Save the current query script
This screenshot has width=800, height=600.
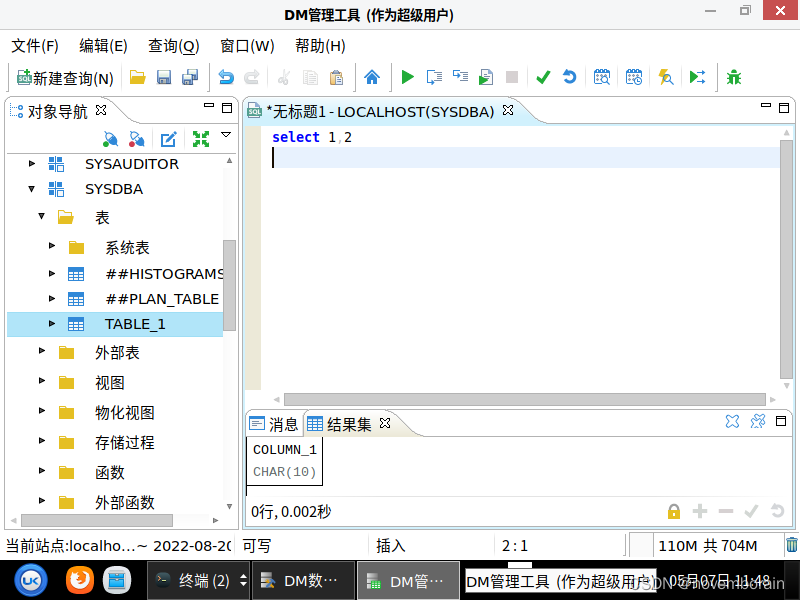click(163, 77)
